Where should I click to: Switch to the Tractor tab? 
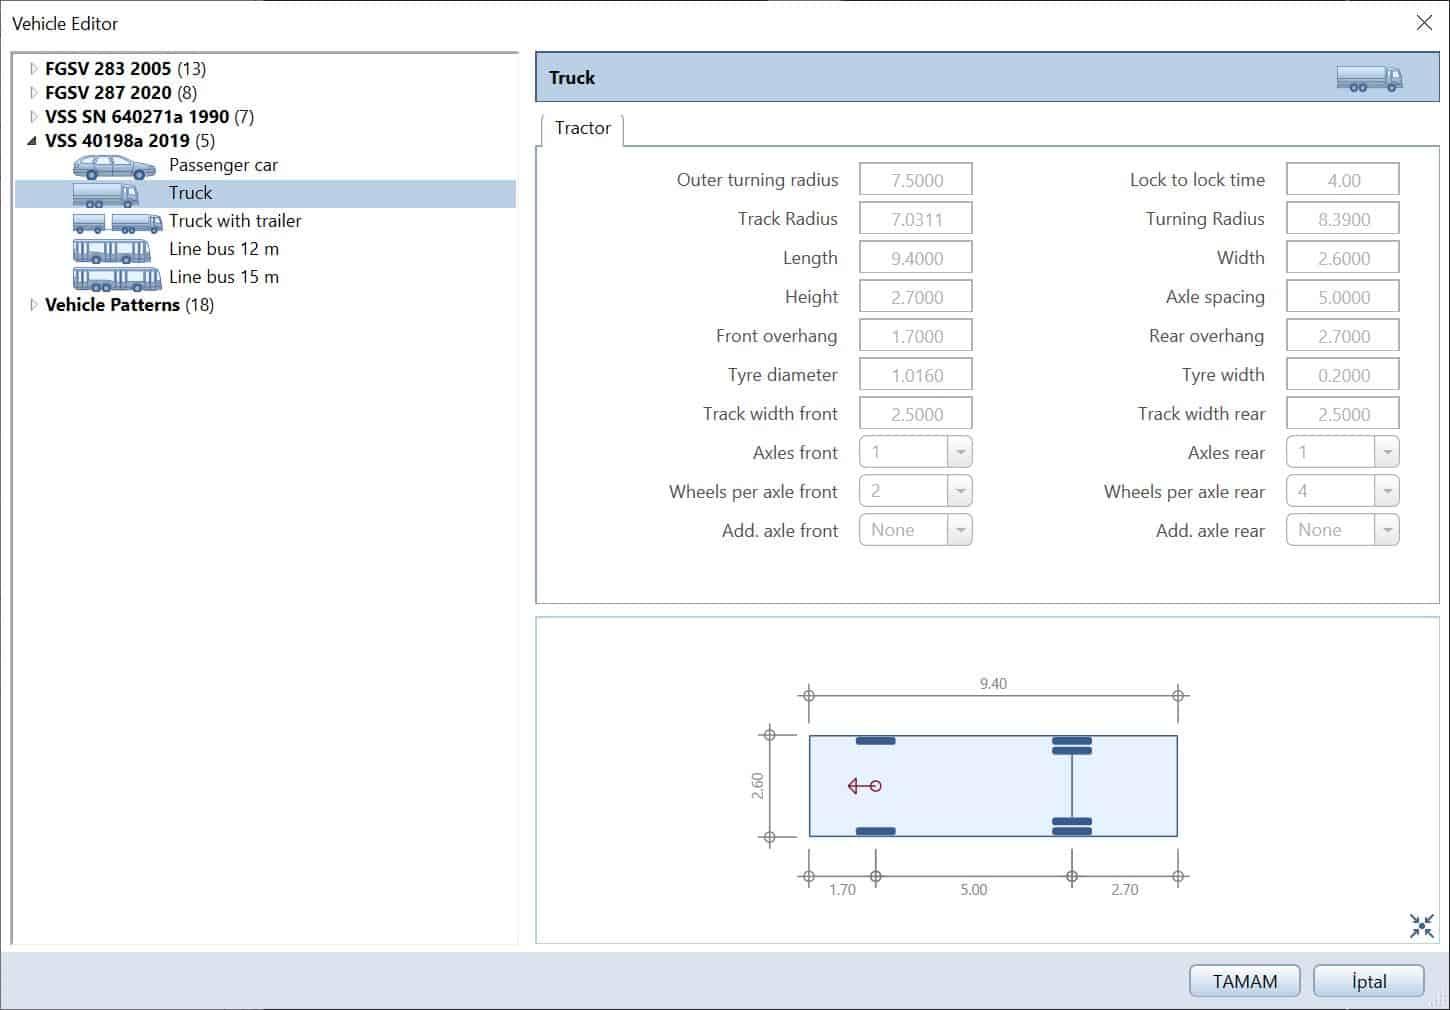click(x=582, y=129)
